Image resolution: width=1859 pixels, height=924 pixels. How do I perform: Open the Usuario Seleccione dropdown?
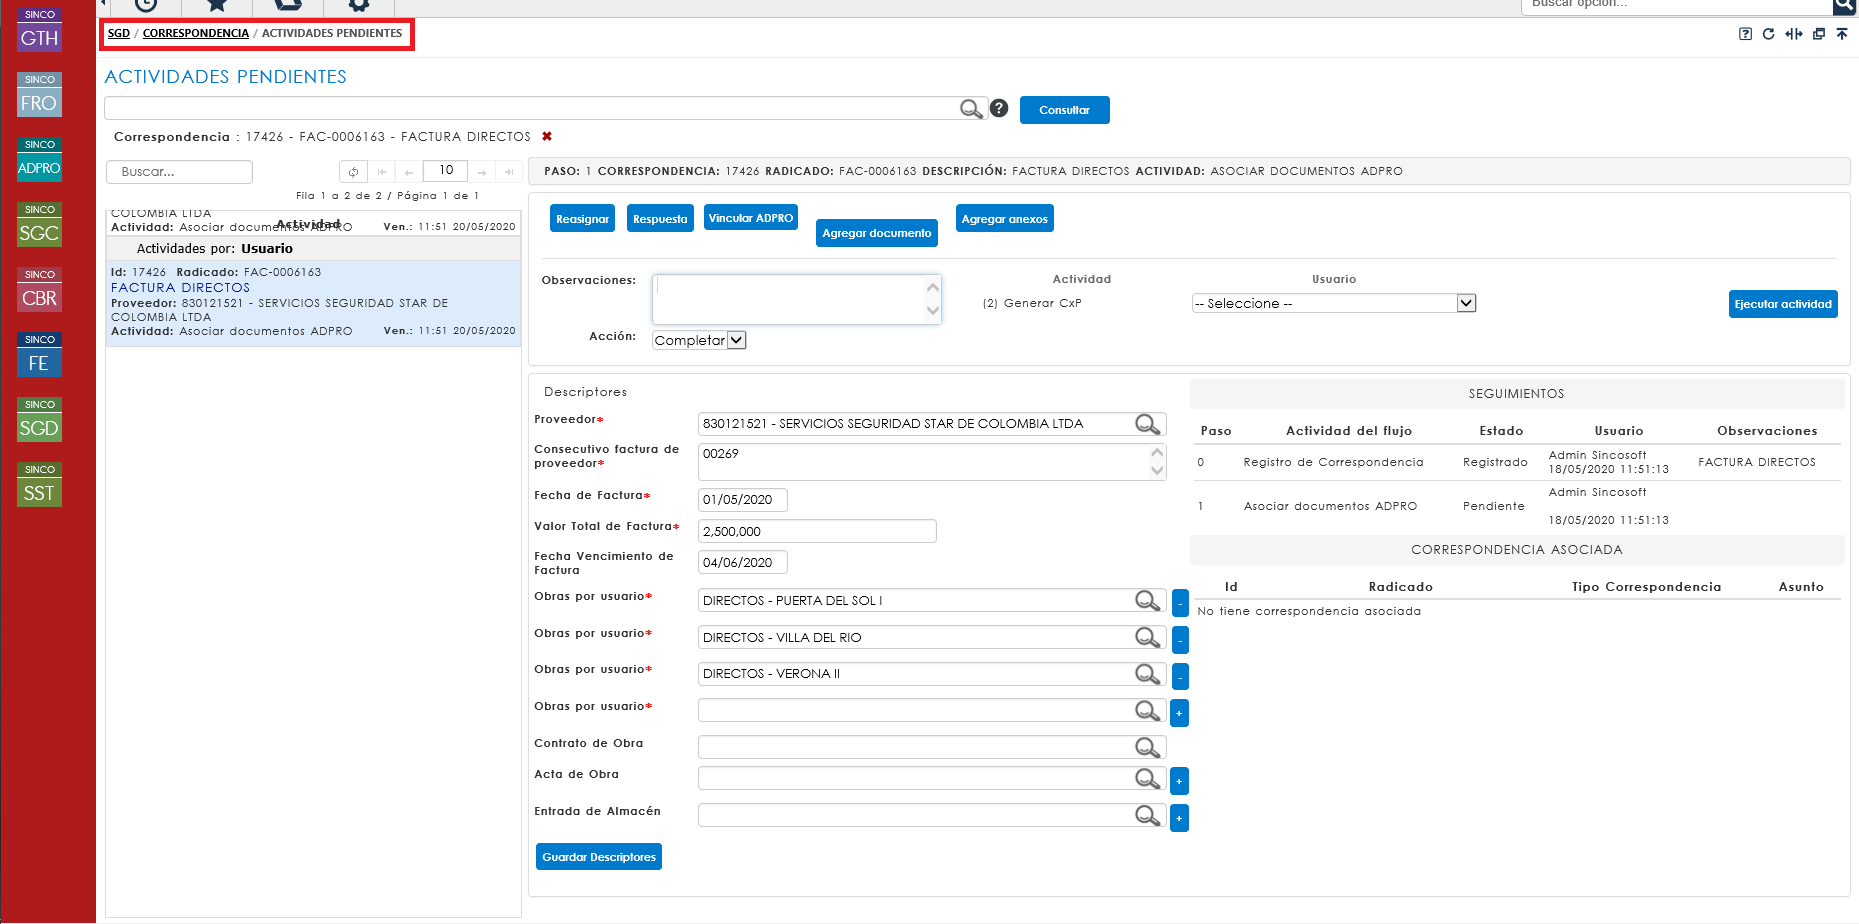[x=1334, y=303]
